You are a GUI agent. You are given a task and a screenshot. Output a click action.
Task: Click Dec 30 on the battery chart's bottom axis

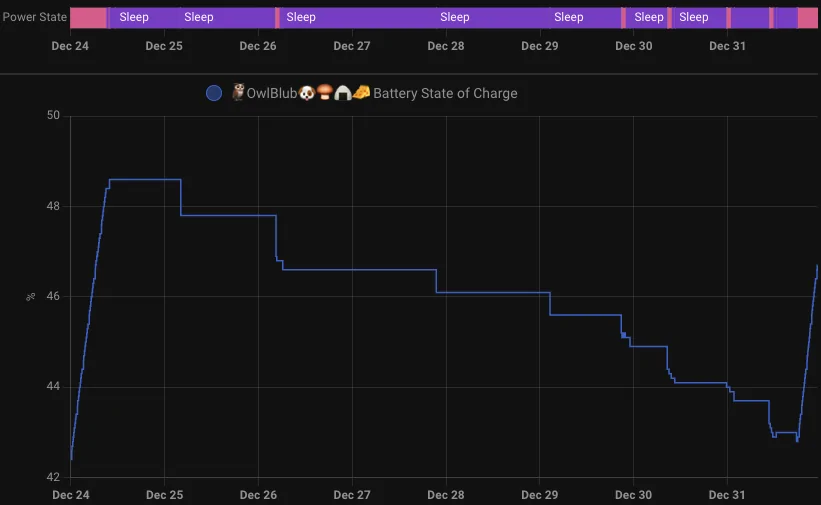[x=633, y=495]
